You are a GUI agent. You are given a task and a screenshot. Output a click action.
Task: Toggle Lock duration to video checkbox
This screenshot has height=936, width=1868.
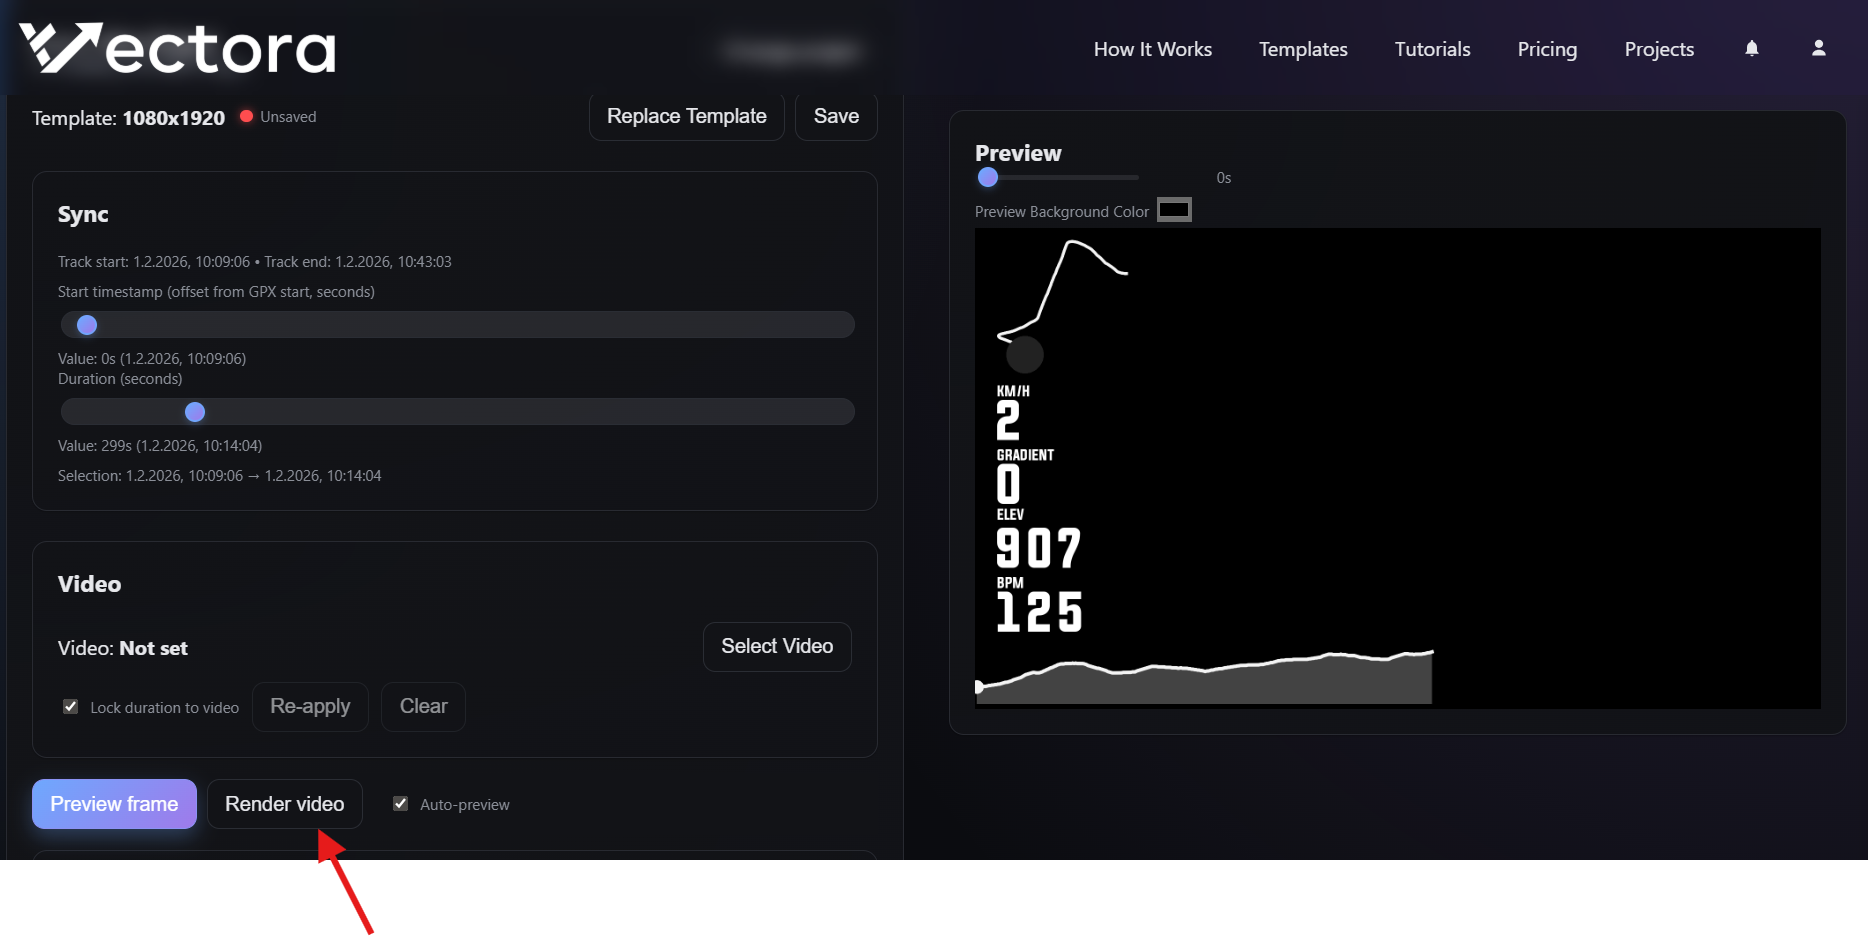pos(71,707)
